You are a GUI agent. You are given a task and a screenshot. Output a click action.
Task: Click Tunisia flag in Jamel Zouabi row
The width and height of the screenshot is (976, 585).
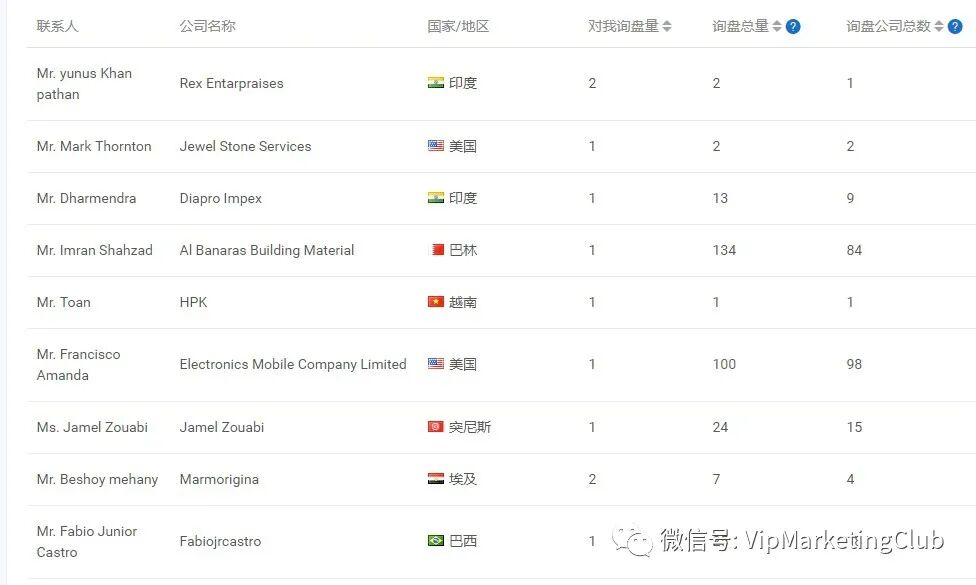tap(436, 427)
